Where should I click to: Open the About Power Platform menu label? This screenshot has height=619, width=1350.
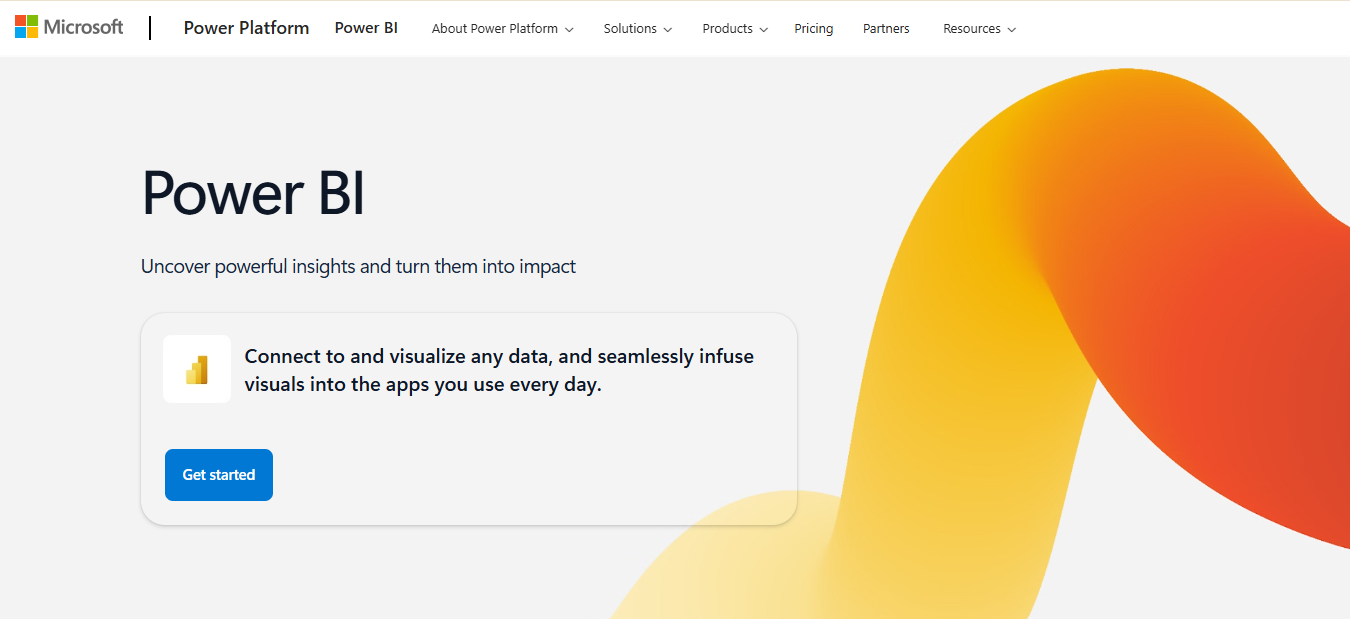coord(494,29)
